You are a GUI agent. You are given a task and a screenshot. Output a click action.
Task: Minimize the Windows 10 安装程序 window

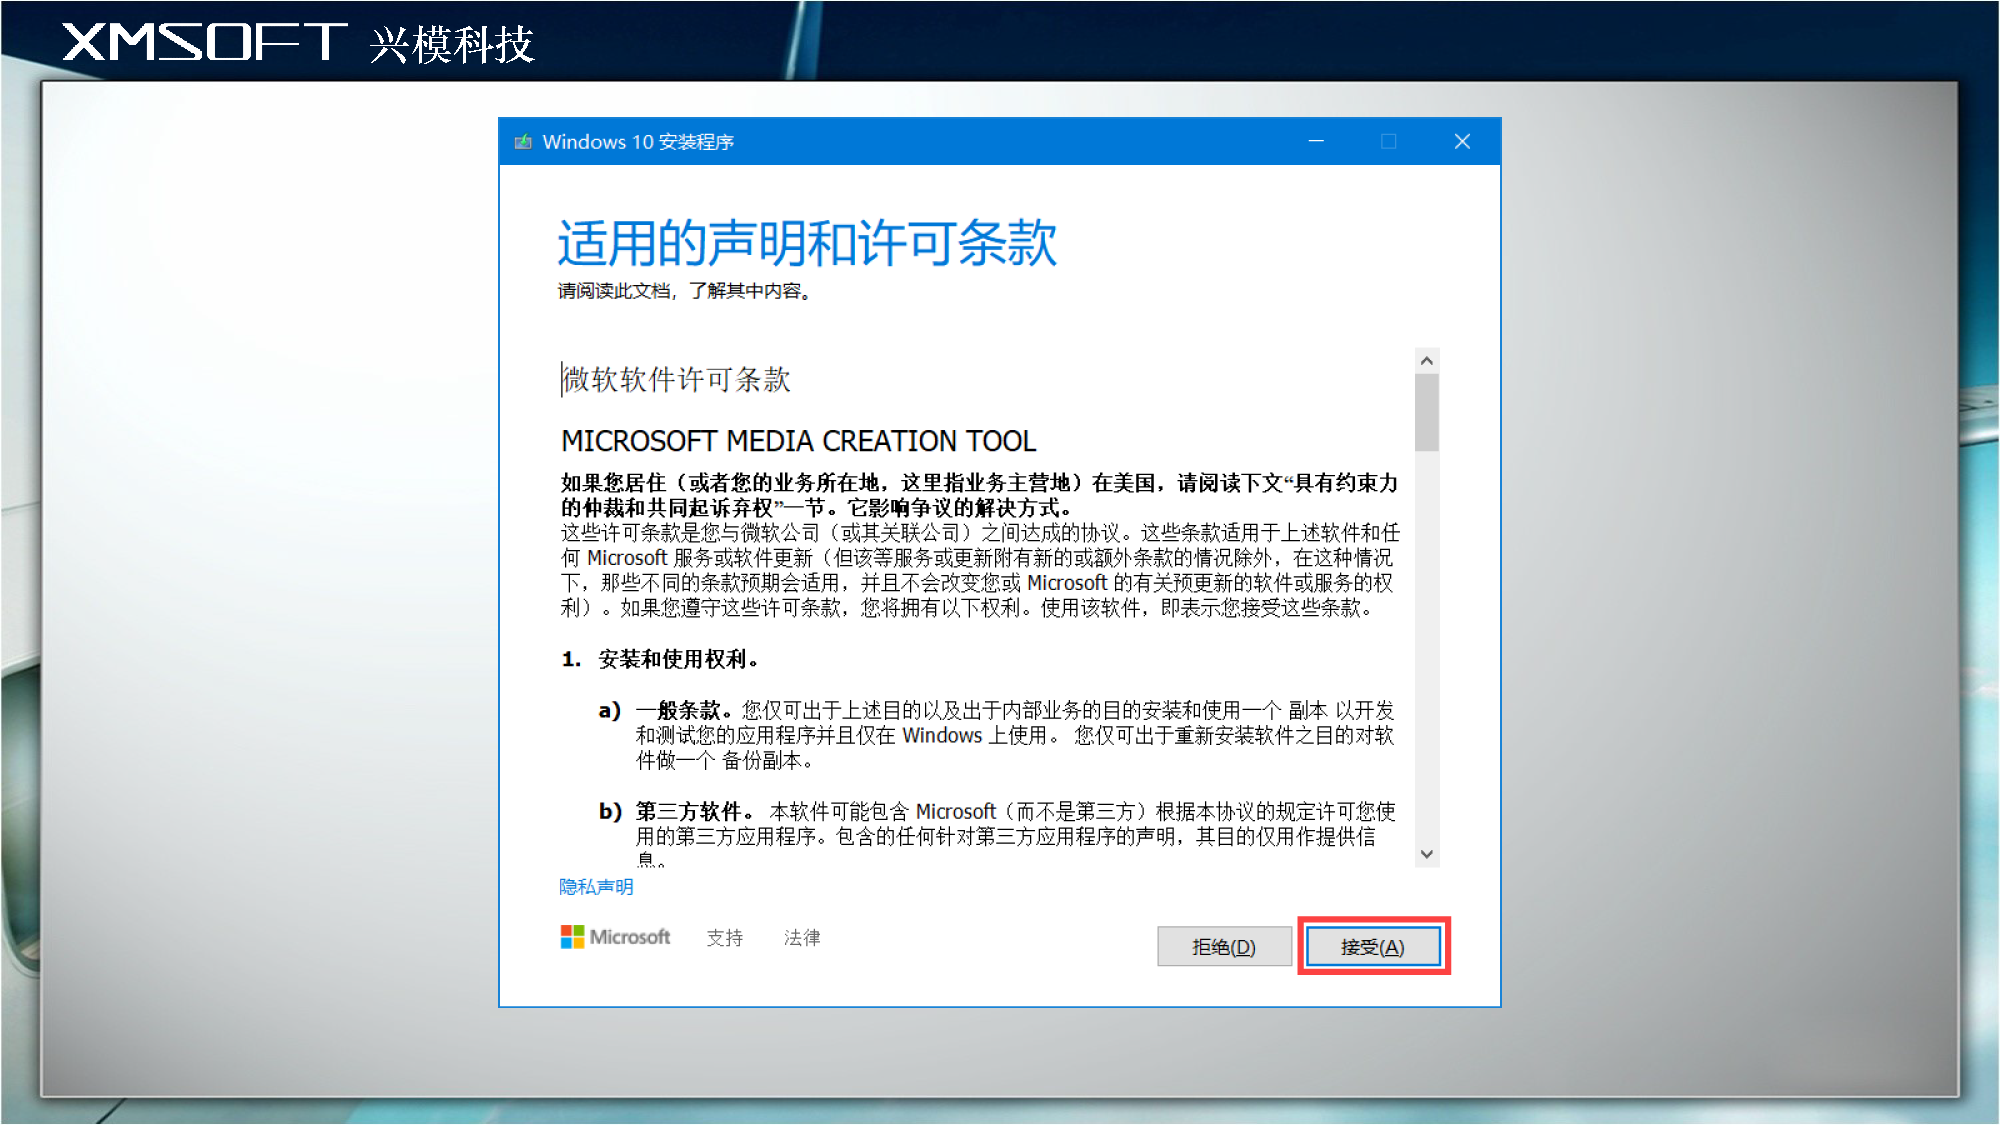click(x=1316, y=142)
